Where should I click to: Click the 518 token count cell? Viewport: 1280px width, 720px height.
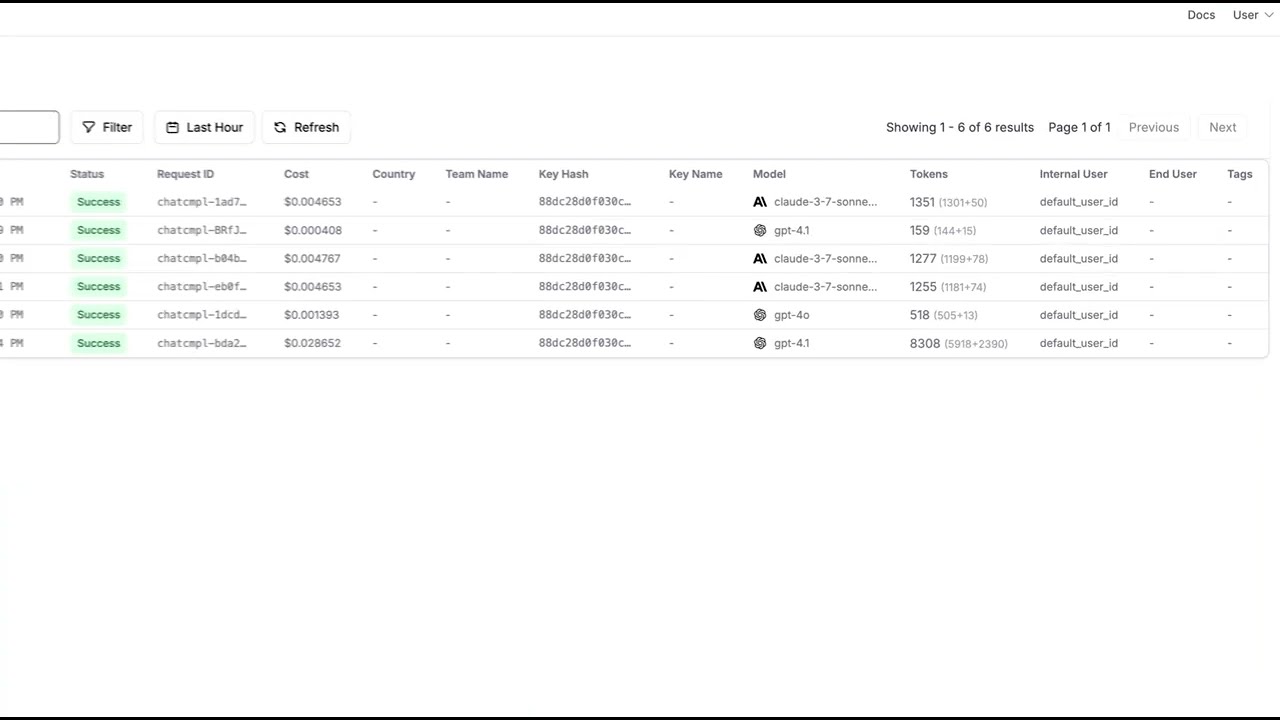943,315
